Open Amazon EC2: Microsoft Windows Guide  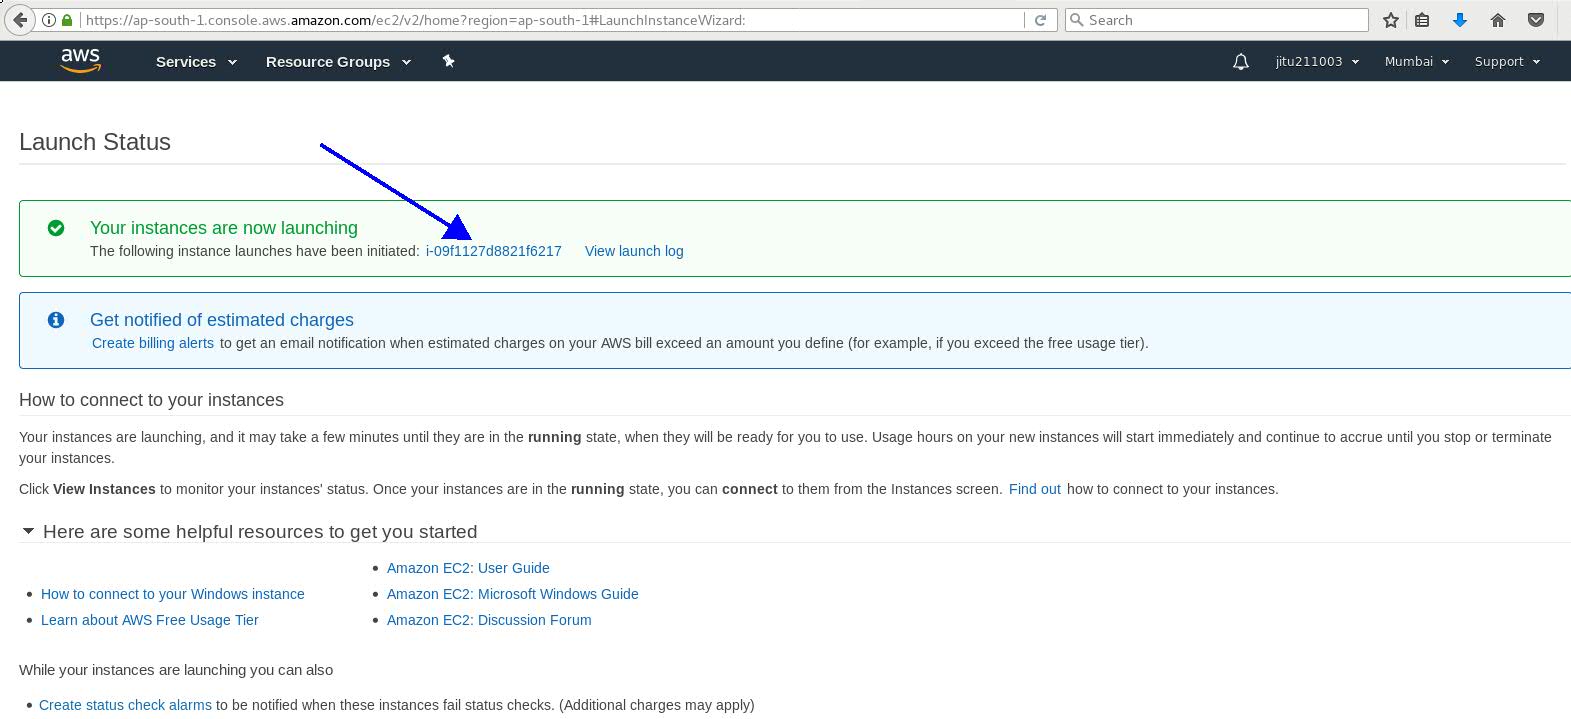(512, 594)
